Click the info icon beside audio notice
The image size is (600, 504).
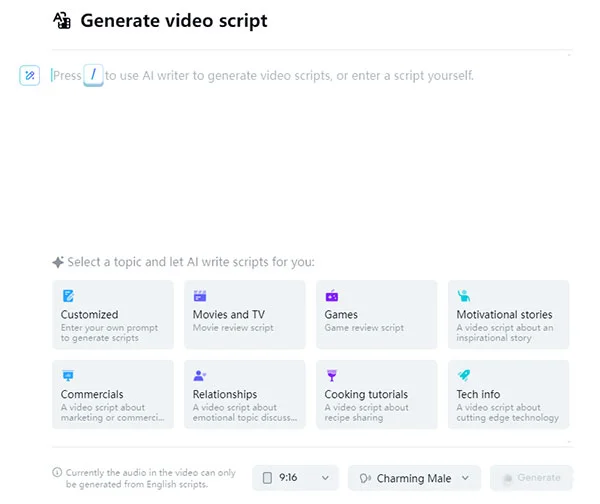tap(57, 472)
